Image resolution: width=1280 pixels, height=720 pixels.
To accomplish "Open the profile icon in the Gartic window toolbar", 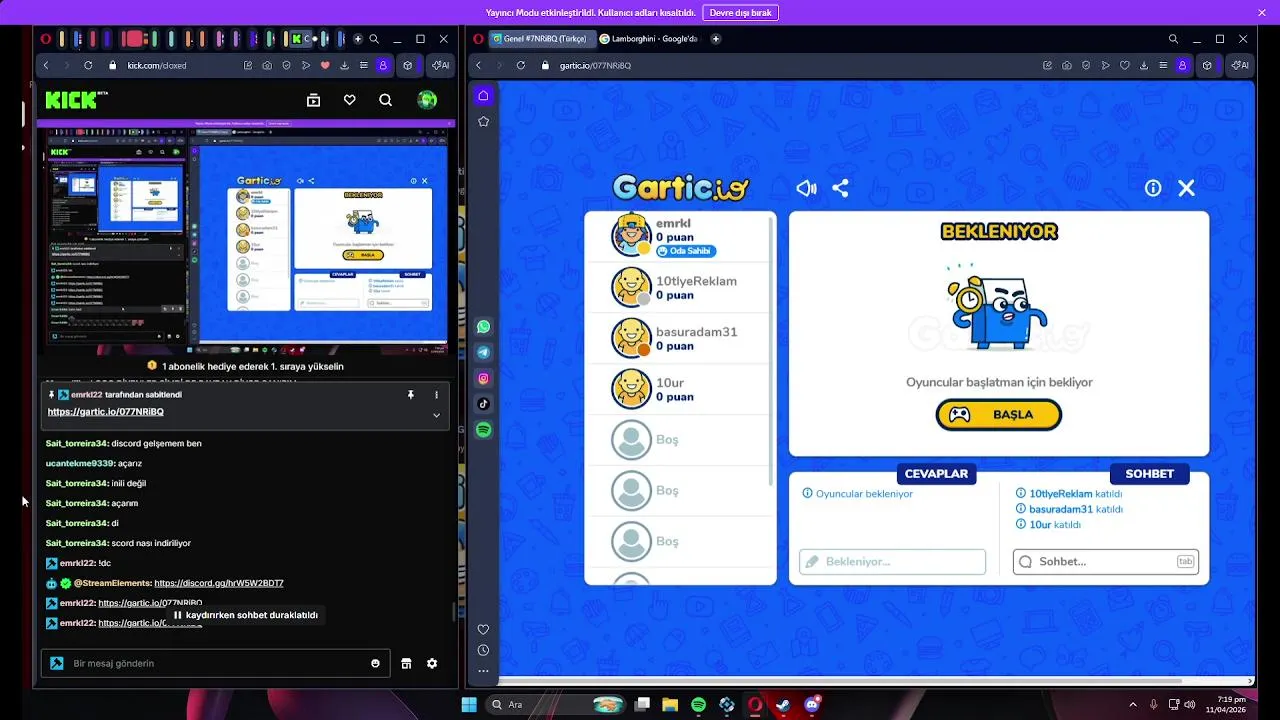I will (1182, 65).
